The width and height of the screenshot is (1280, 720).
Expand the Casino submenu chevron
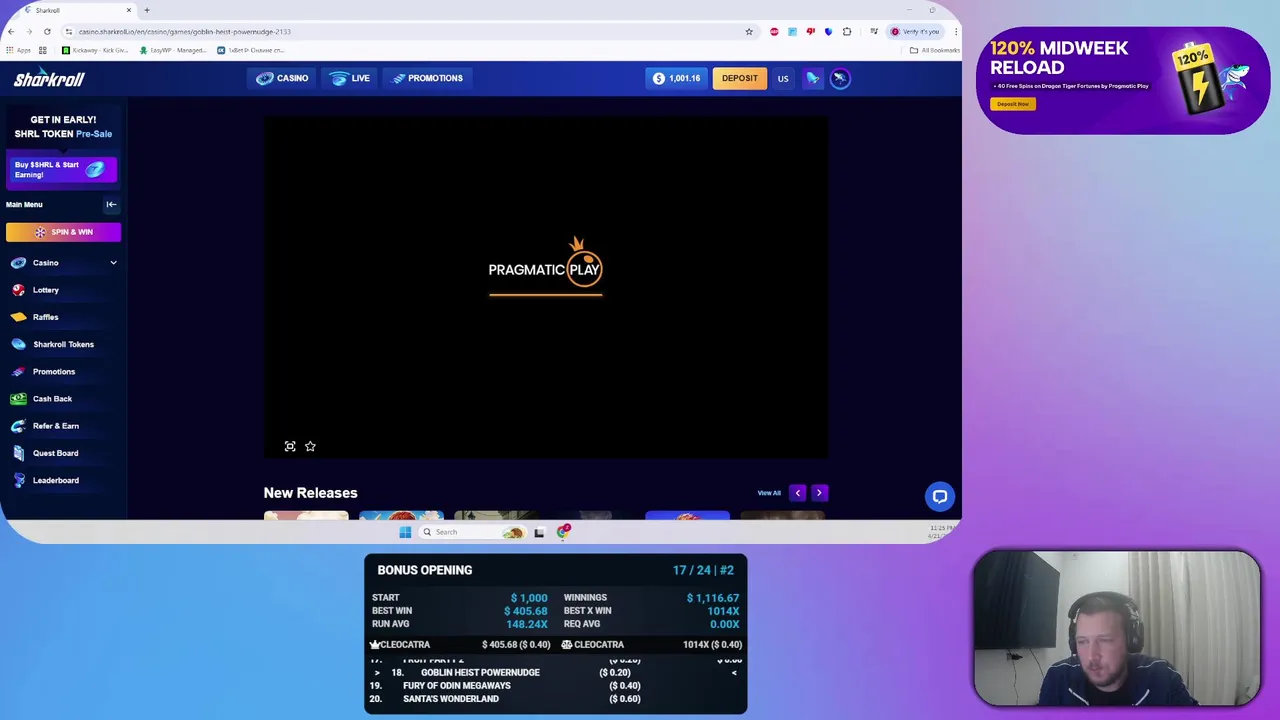click(113, 263)
